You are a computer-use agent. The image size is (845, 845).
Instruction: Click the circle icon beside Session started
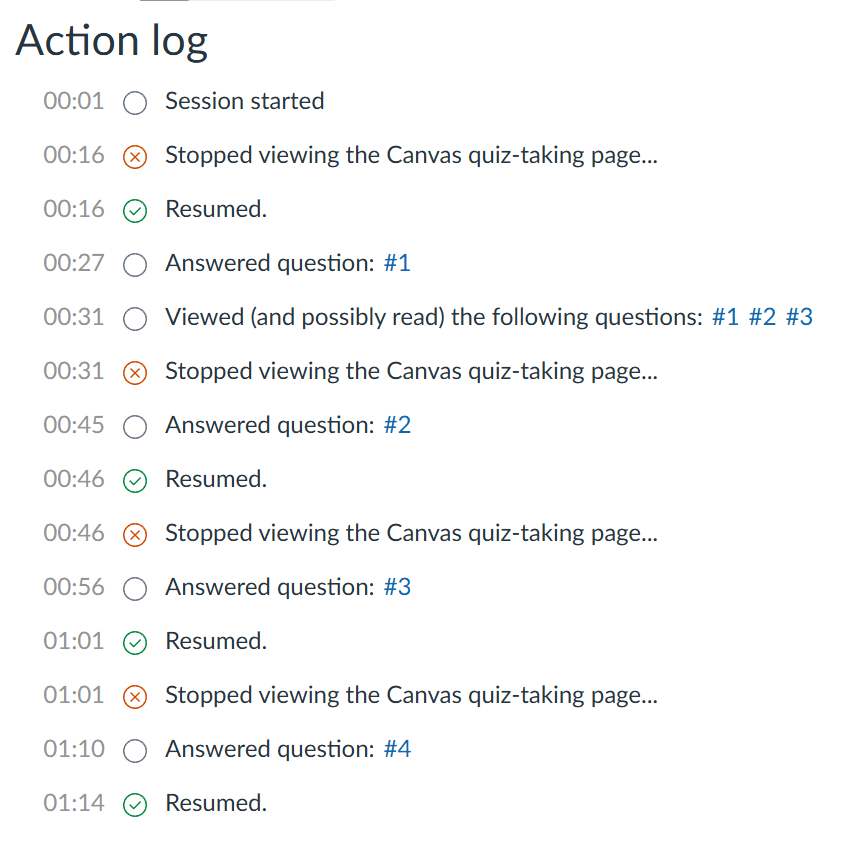[135, 103]
